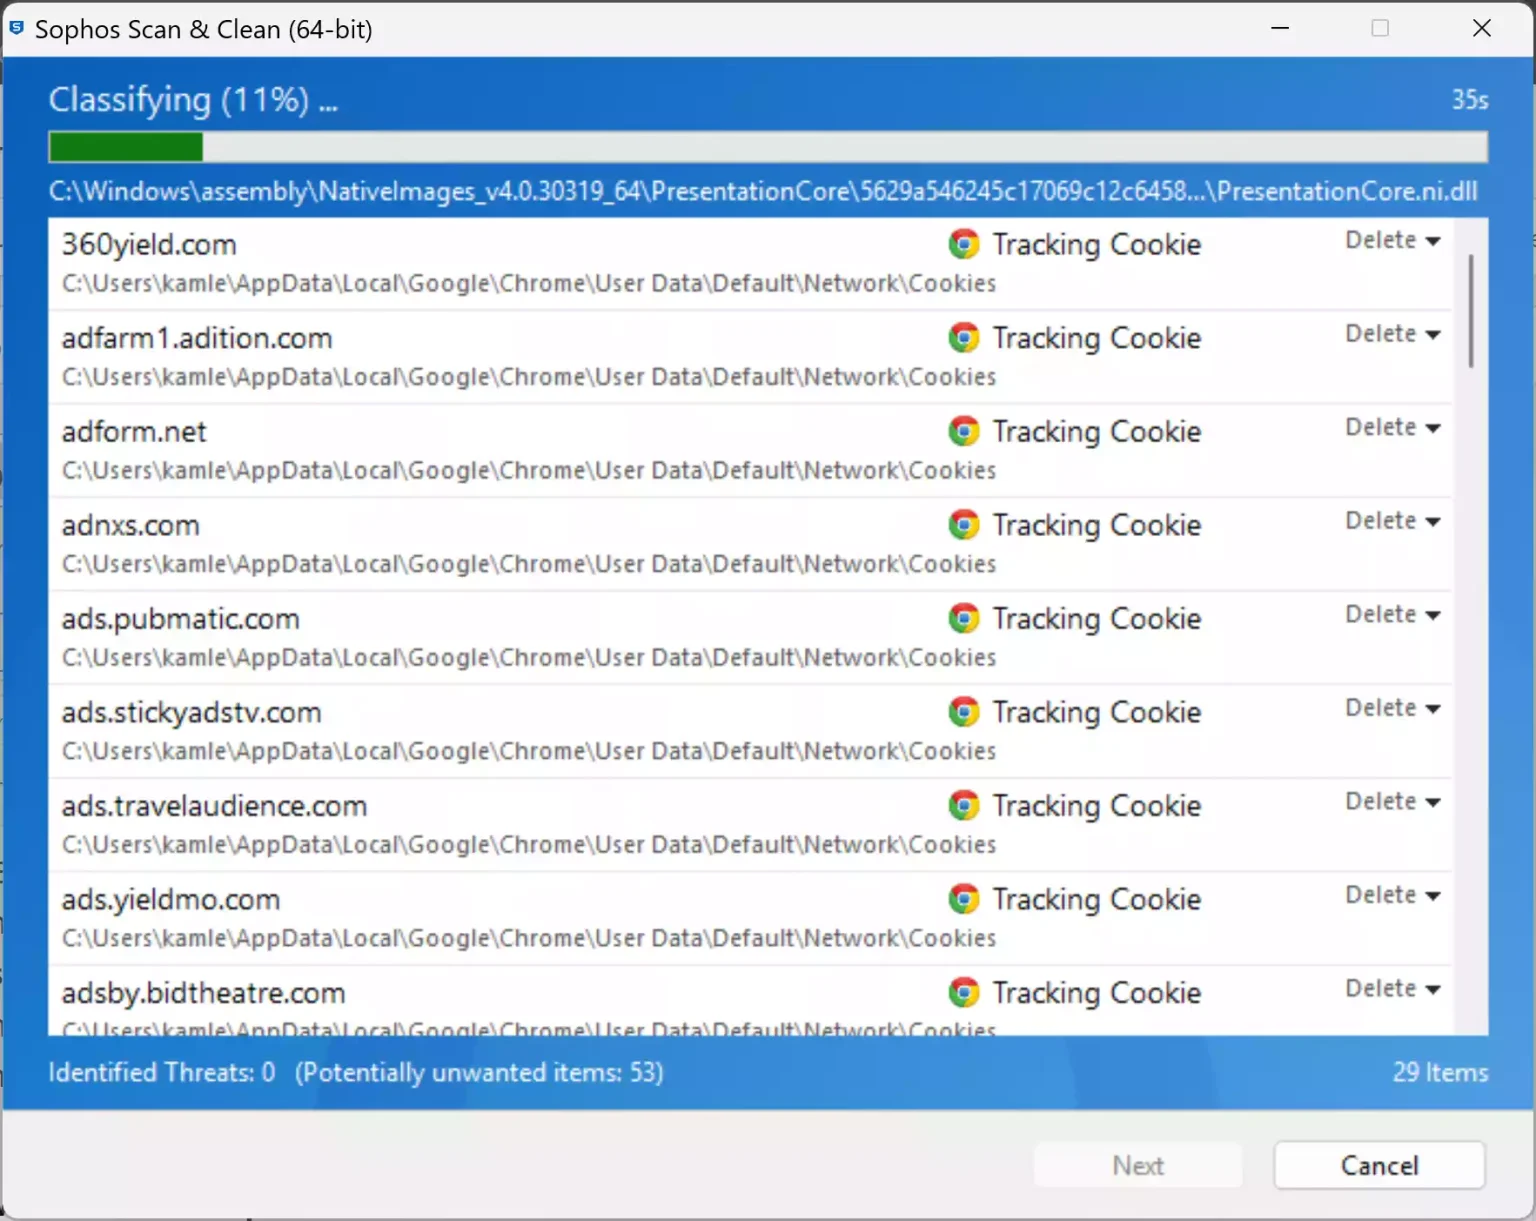Image resolution: width=1536 pixels, height=1221 pixels.
Task: Click the results list scrollbar thumb
Action: 1470,310
